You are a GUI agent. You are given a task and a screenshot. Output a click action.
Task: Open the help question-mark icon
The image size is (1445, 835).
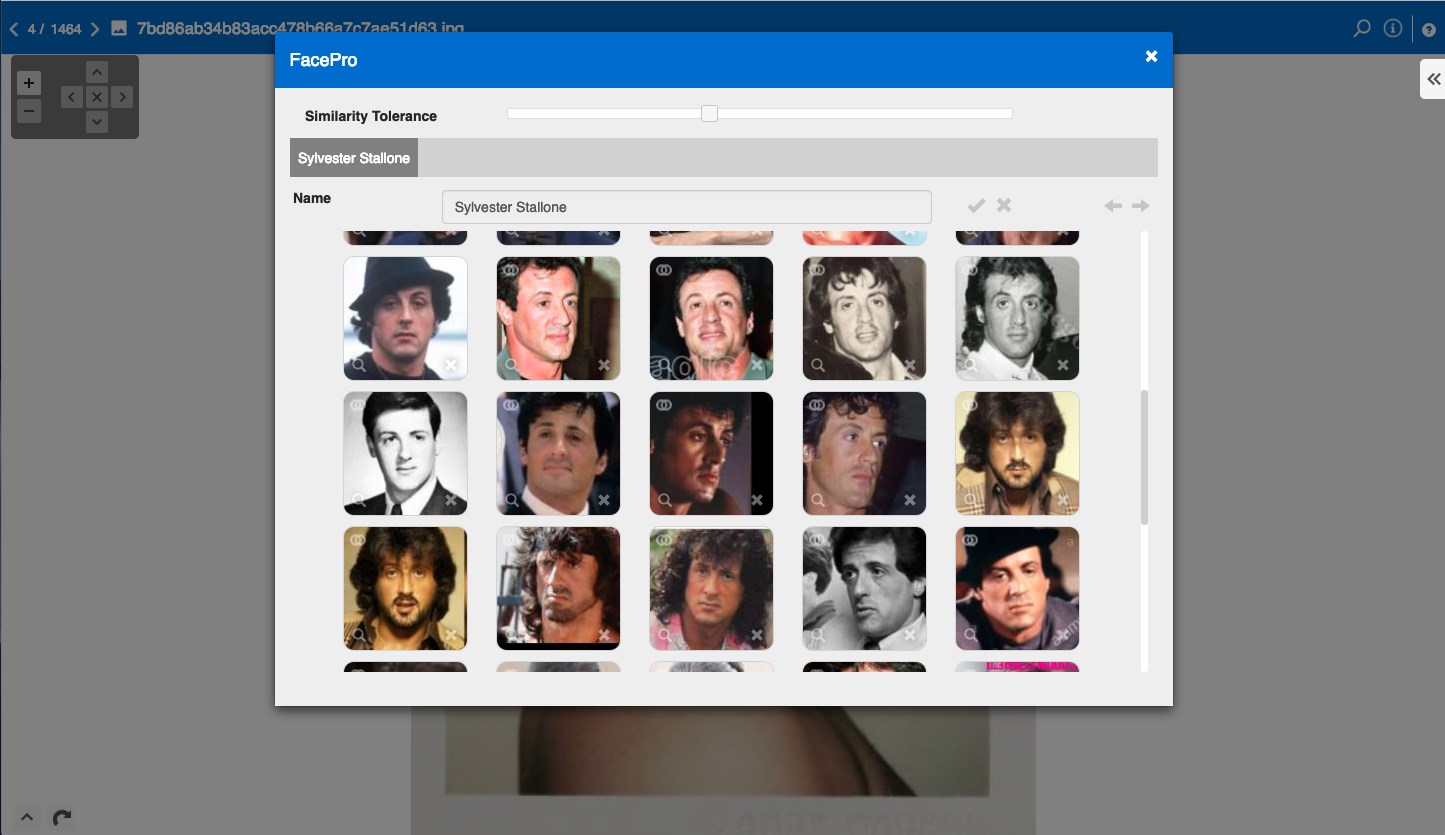(1429, 30)
